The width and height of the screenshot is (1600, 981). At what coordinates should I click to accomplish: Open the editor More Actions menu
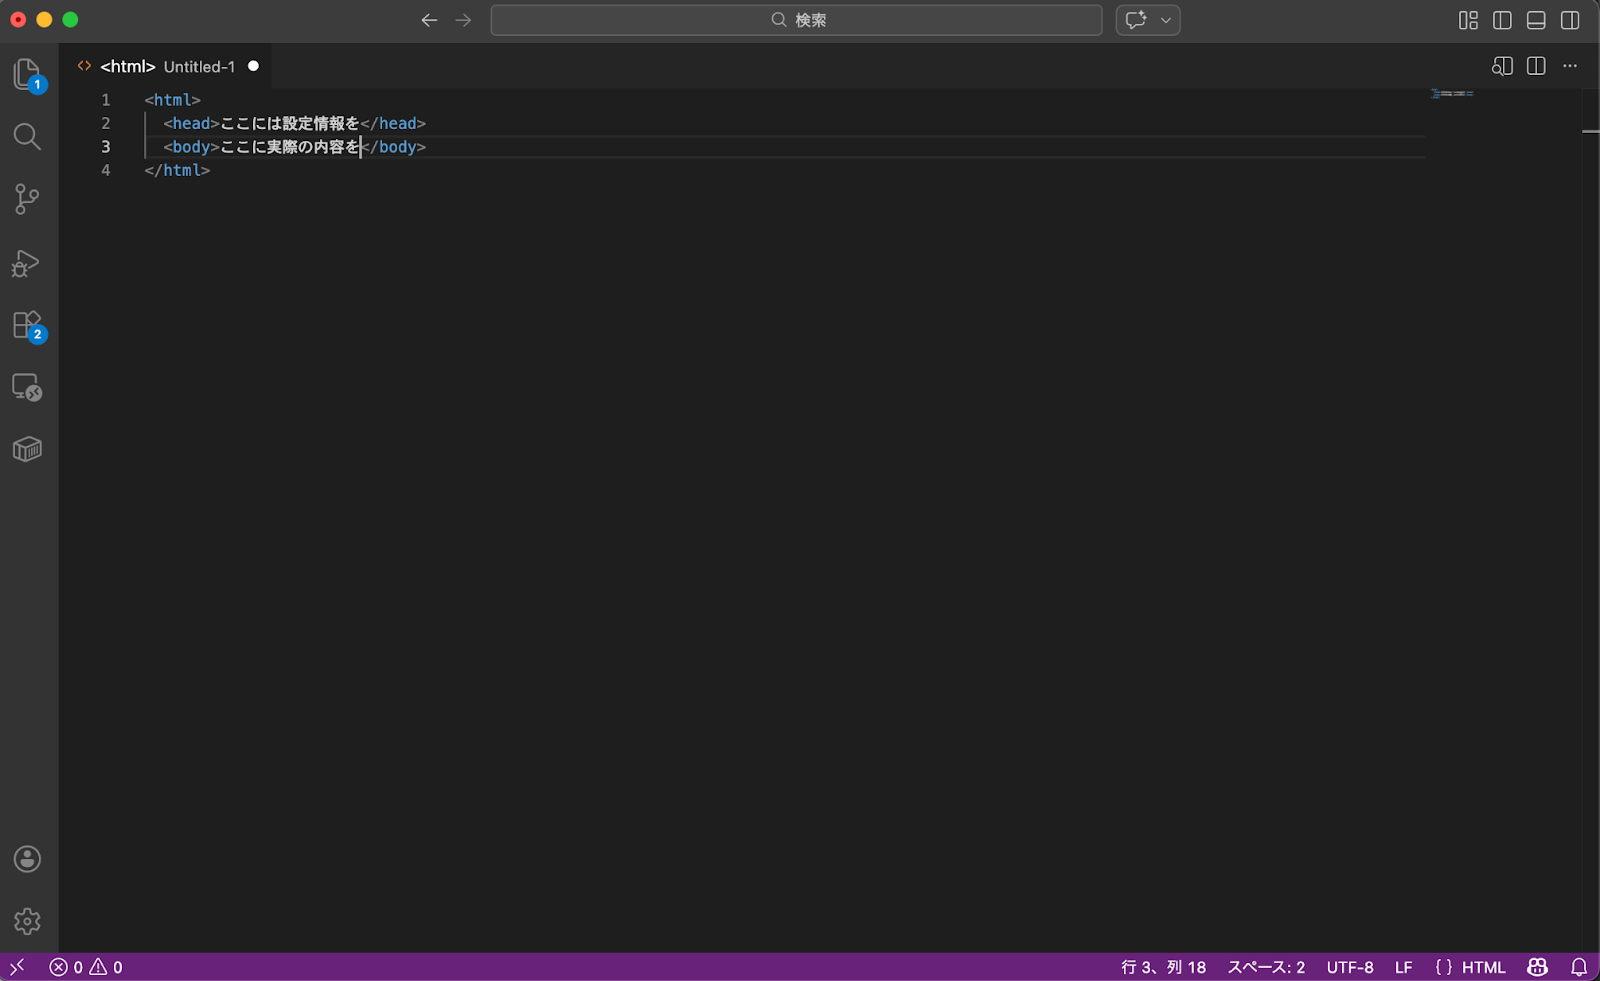pyautogui.click(x=1569, y=66)
